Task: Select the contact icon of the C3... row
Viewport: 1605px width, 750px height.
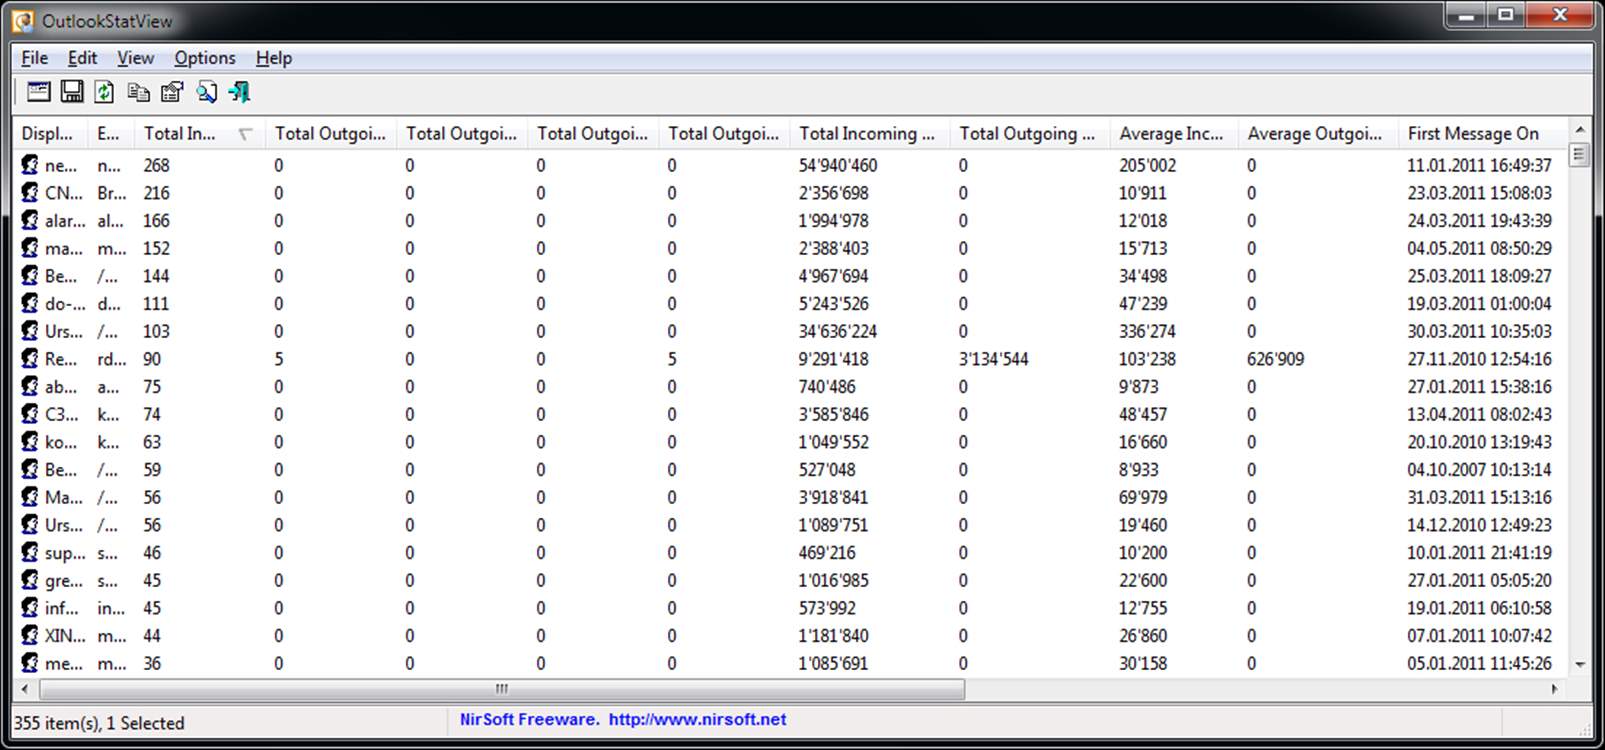Action: pyautogui.click(x=30, y=414)
